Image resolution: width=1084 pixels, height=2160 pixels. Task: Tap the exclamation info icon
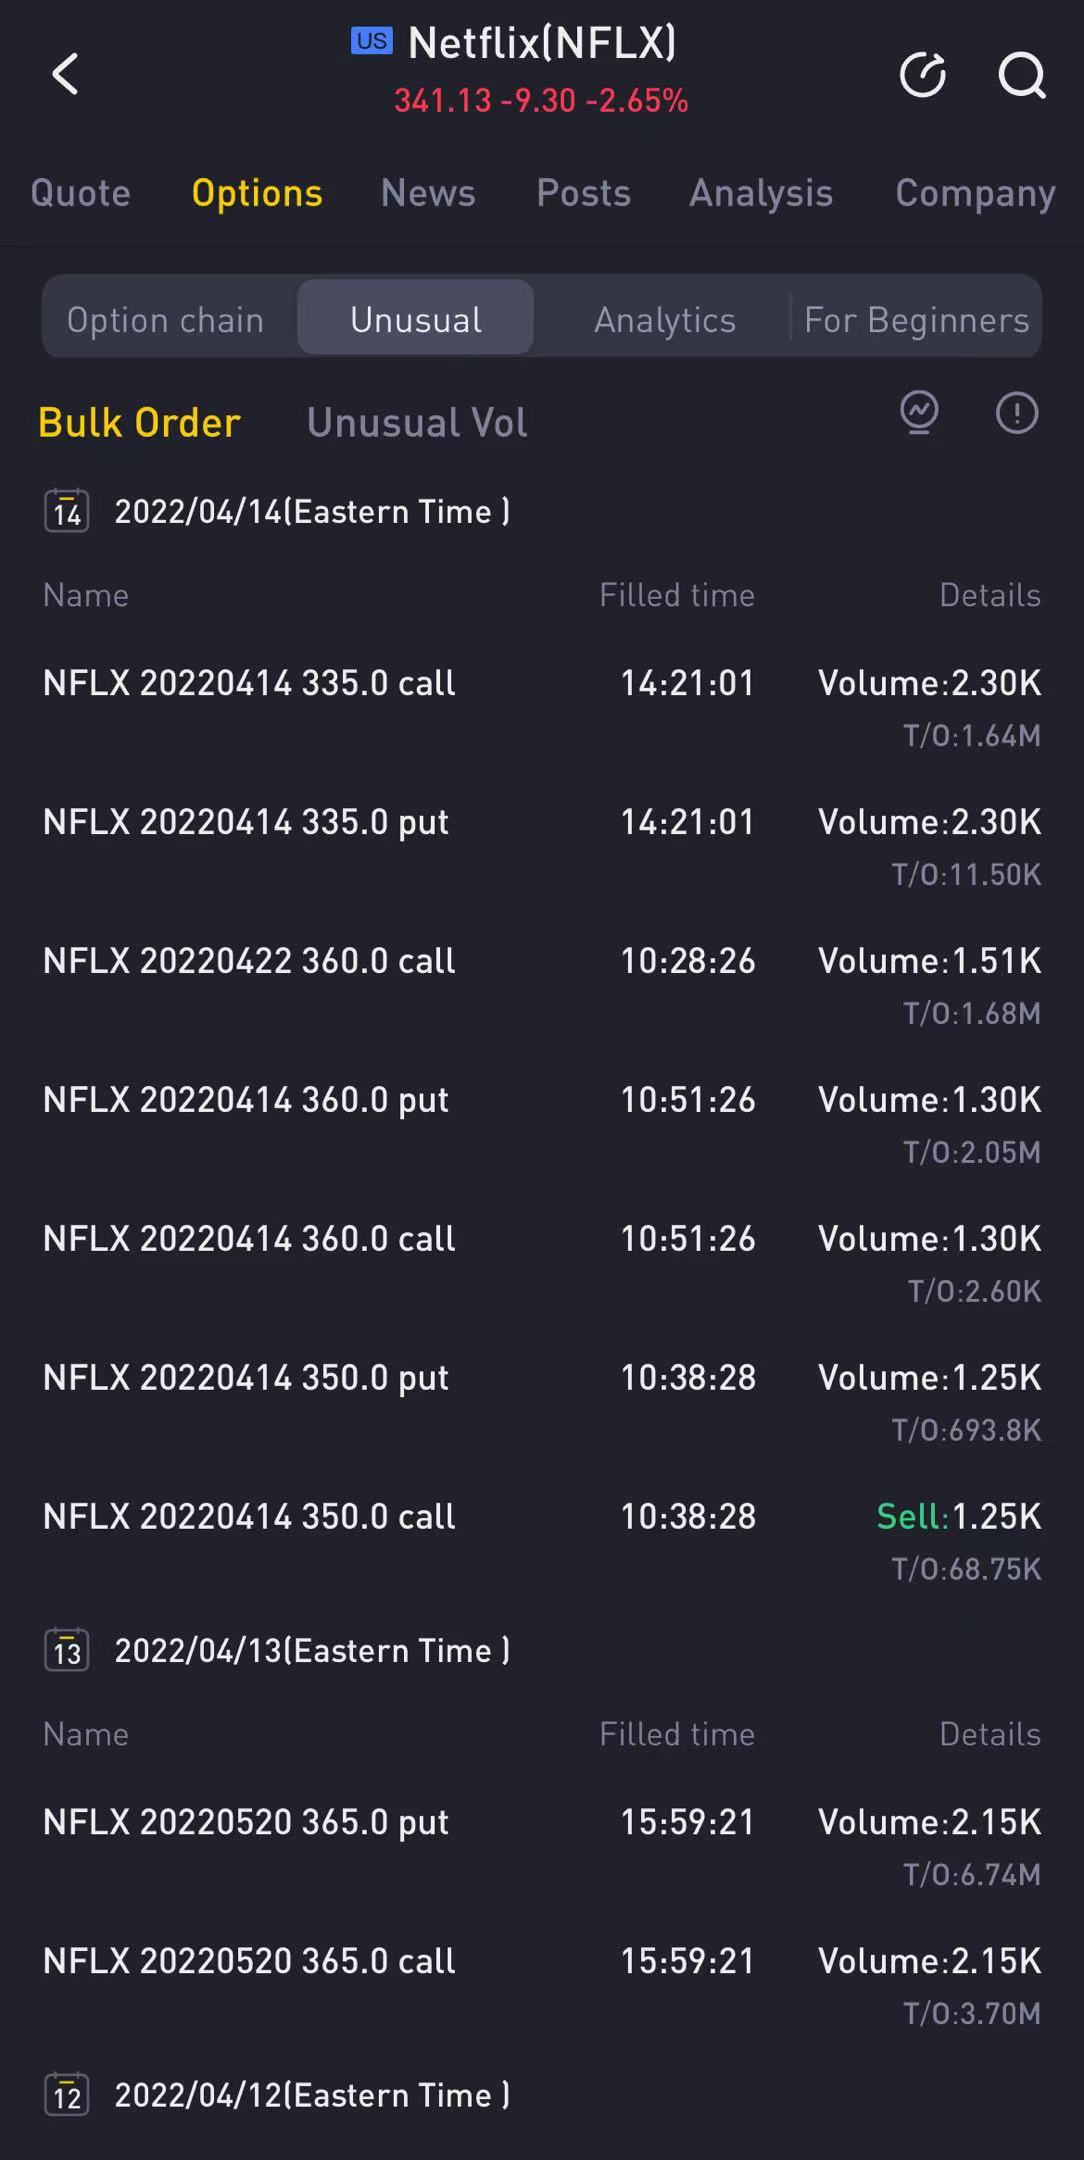coord(1017,413)
